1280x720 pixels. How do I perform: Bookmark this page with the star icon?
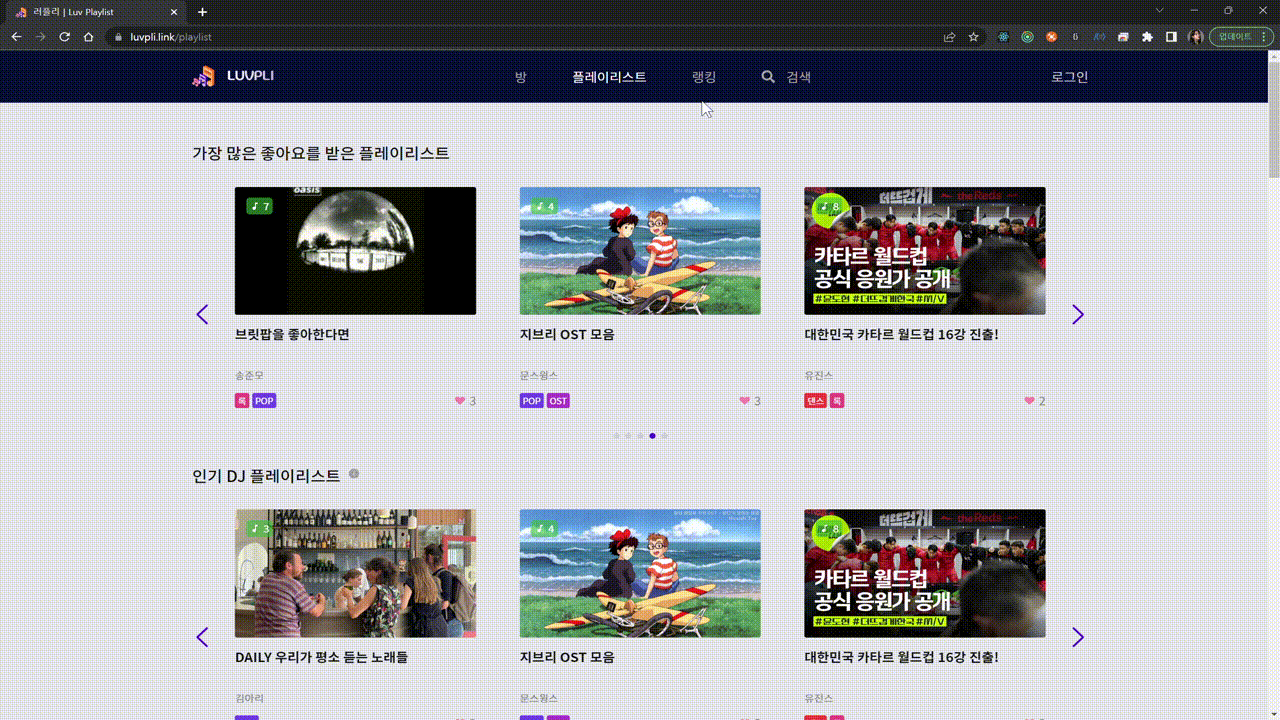[973, 37]
